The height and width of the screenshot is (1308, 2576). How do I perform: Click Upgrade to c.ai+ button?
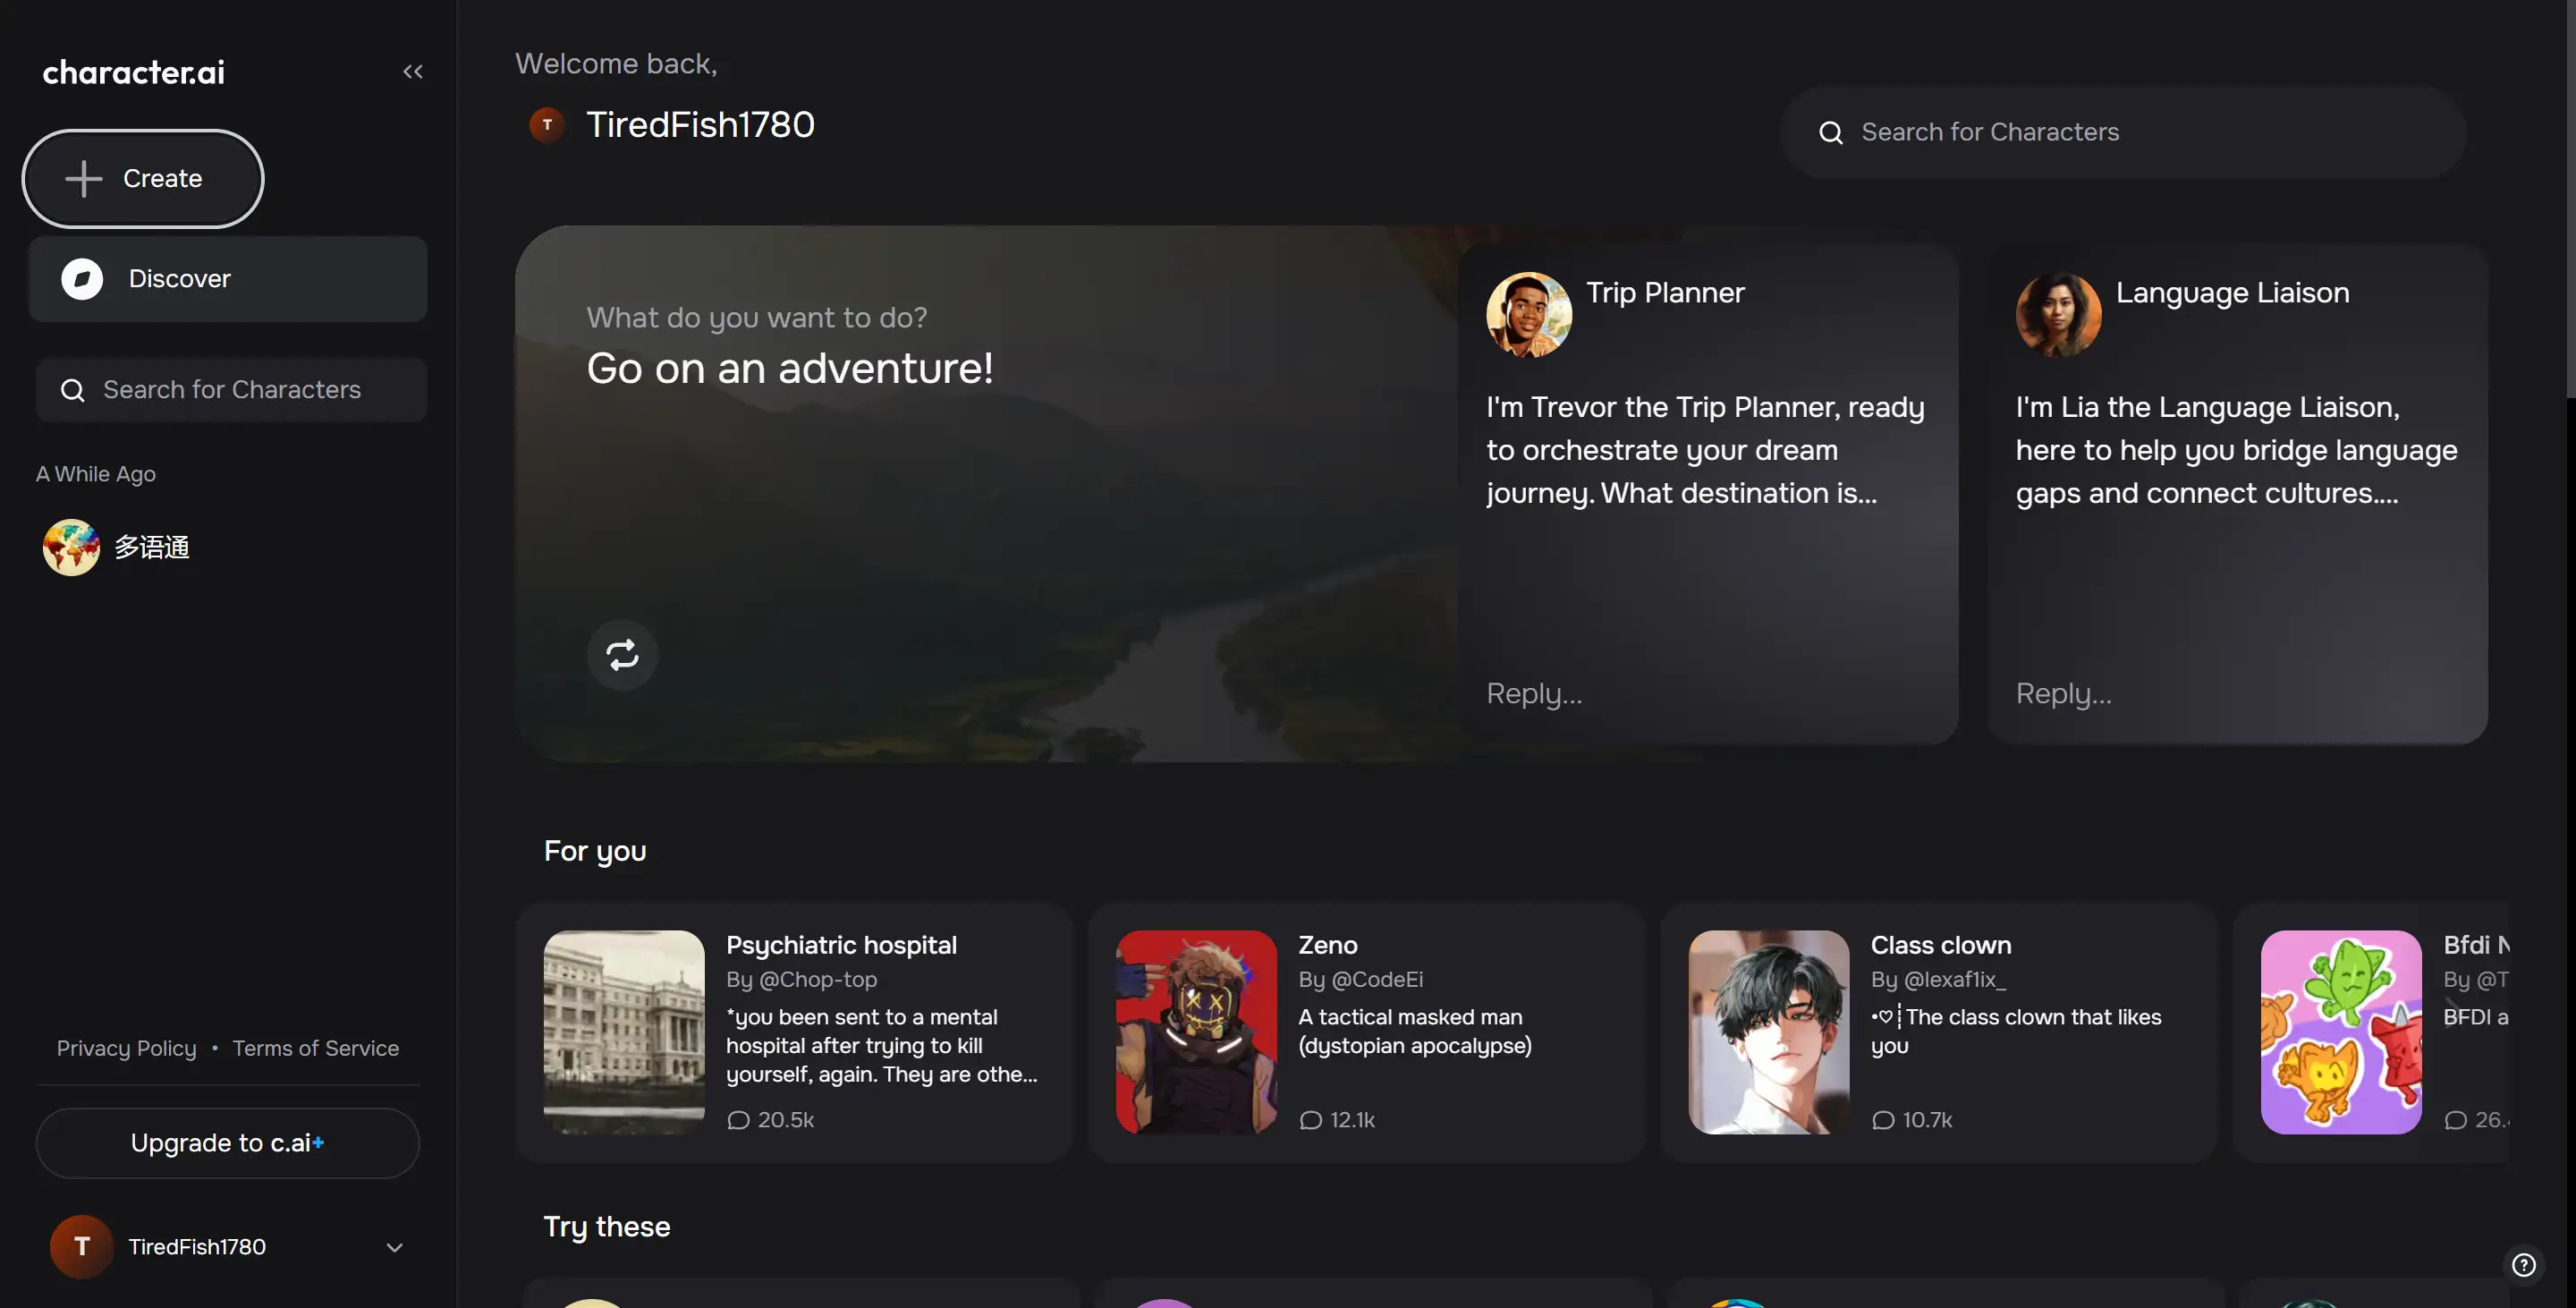pos(228,1142)
